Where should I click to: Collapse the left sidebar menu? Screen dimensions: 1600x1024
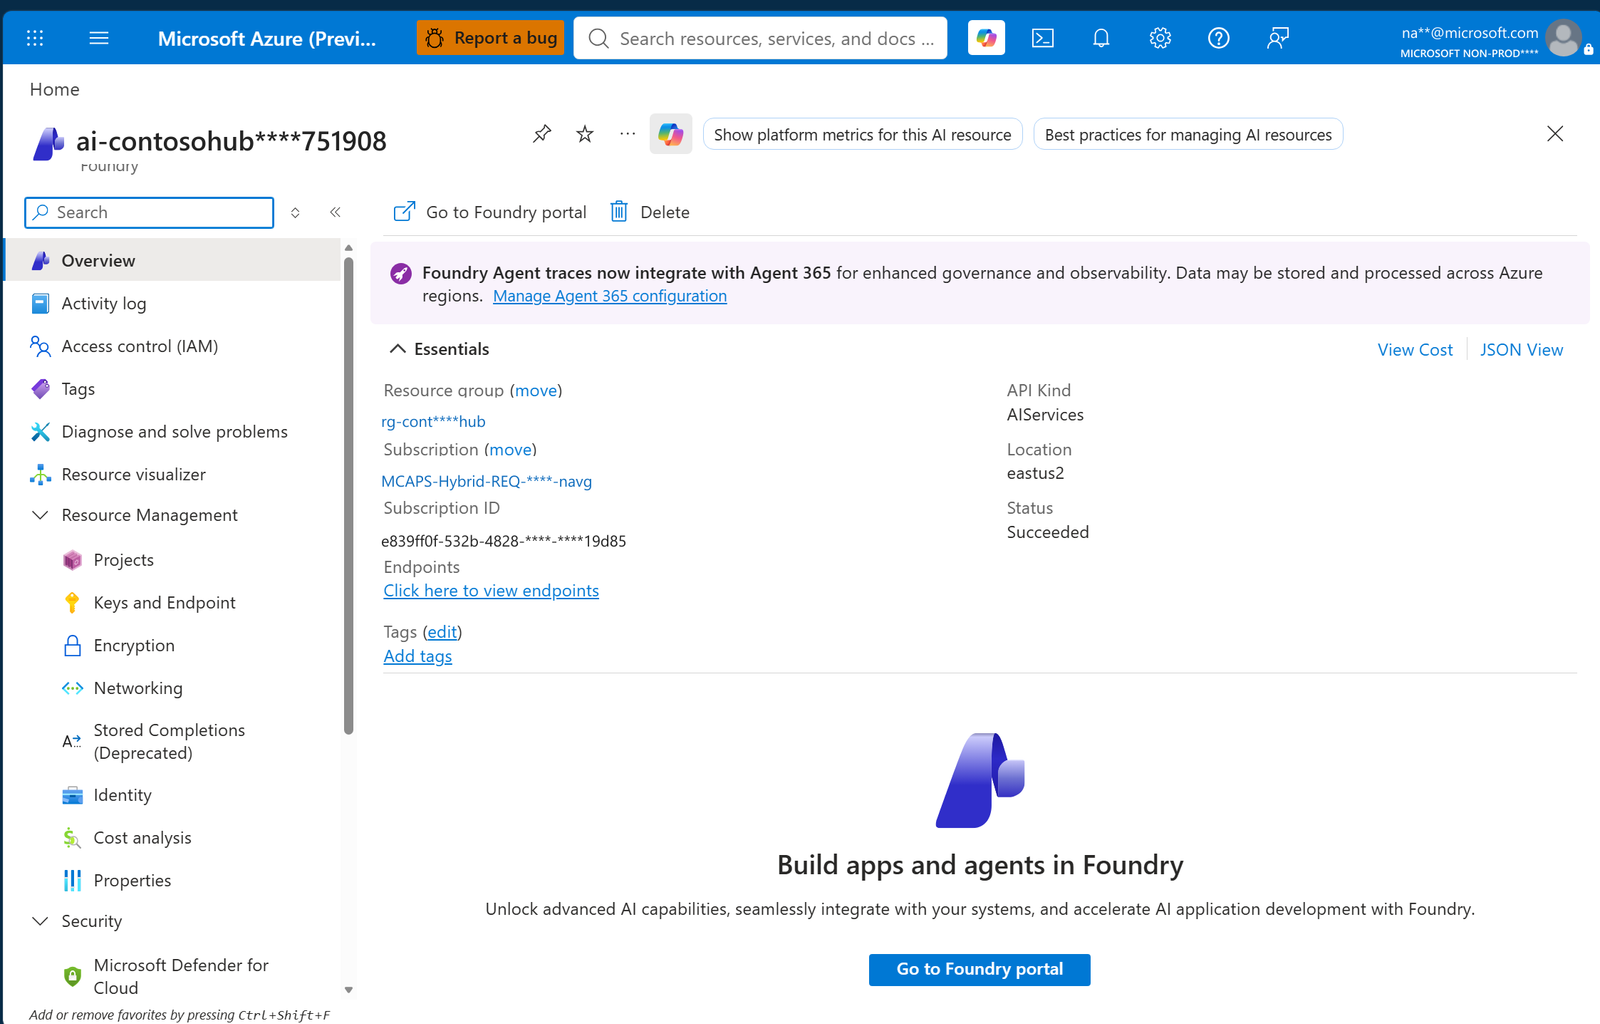pos(335,212)
